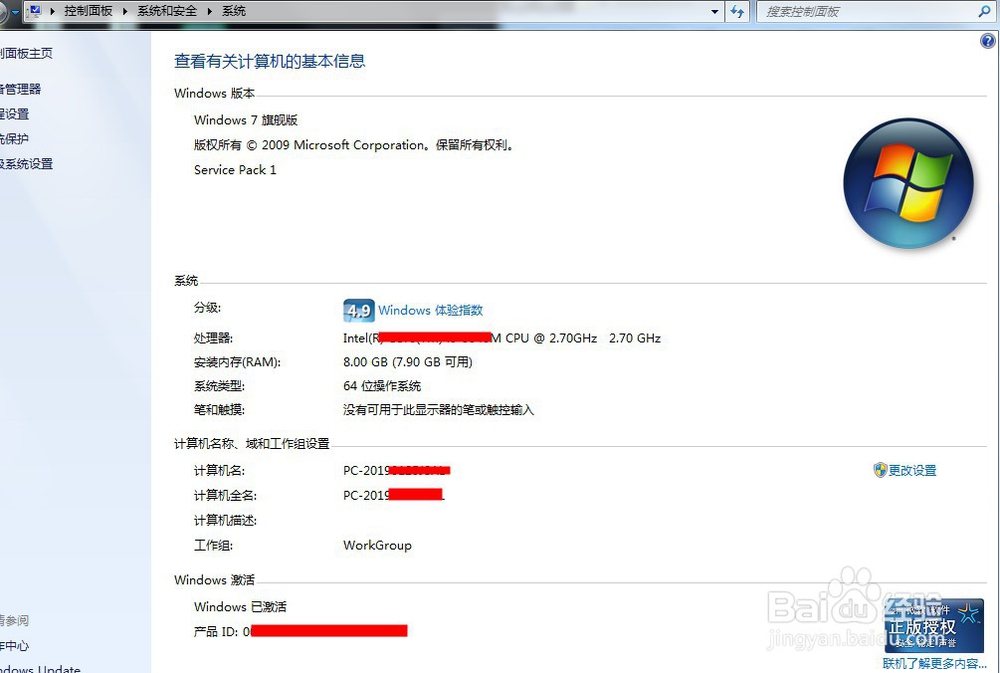
Task: Click the help question mark icon
Action: click(987, 41)
